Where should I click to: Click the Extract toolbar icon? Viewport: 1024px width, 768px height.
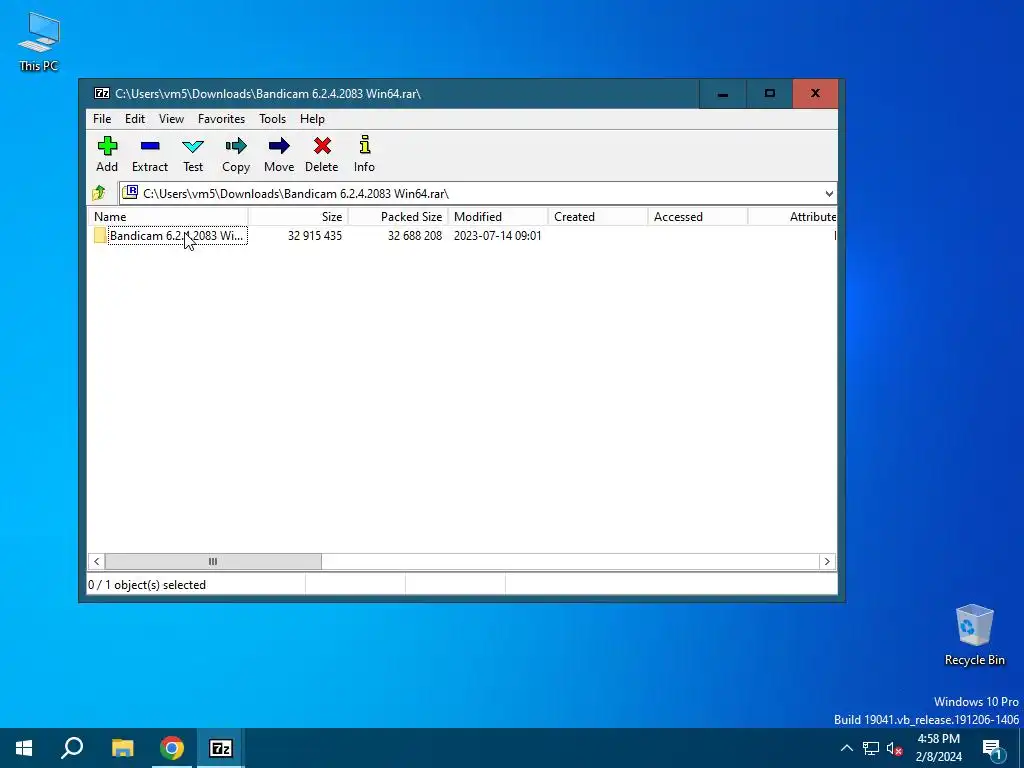click(150, 153)
